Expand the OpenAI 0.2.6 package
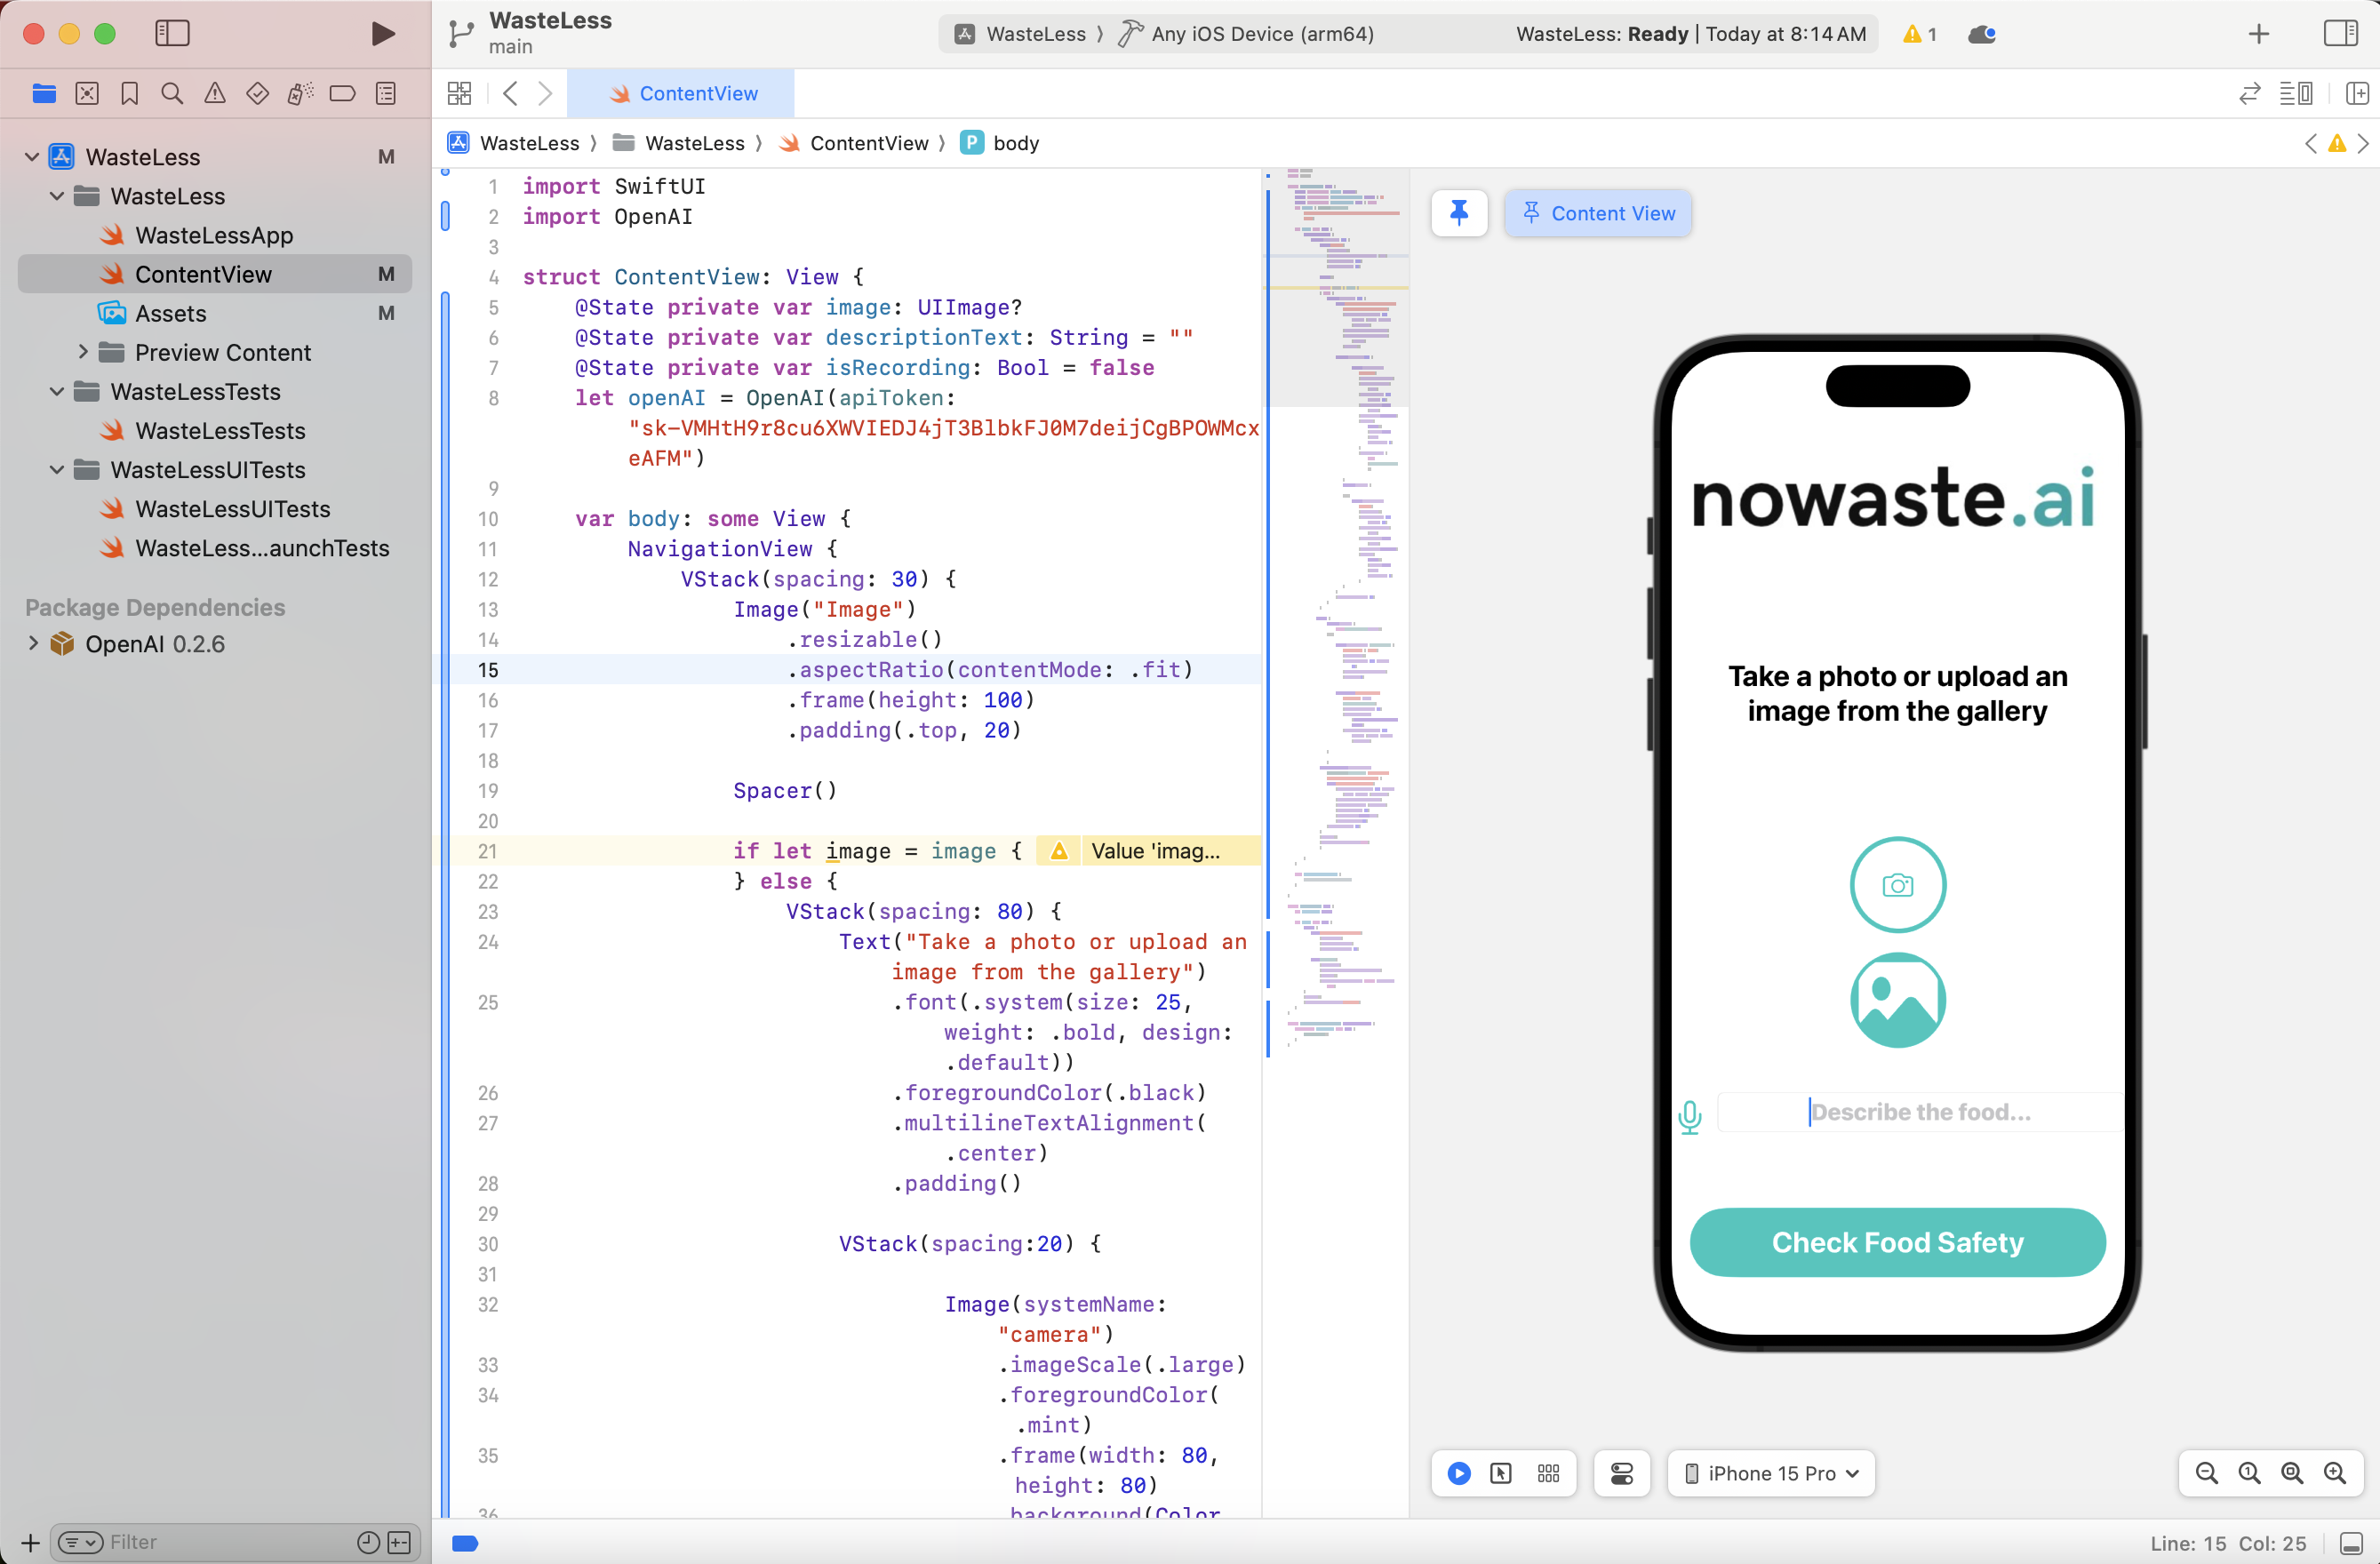The image size is (2380, 1564). [x=33, y=643]
